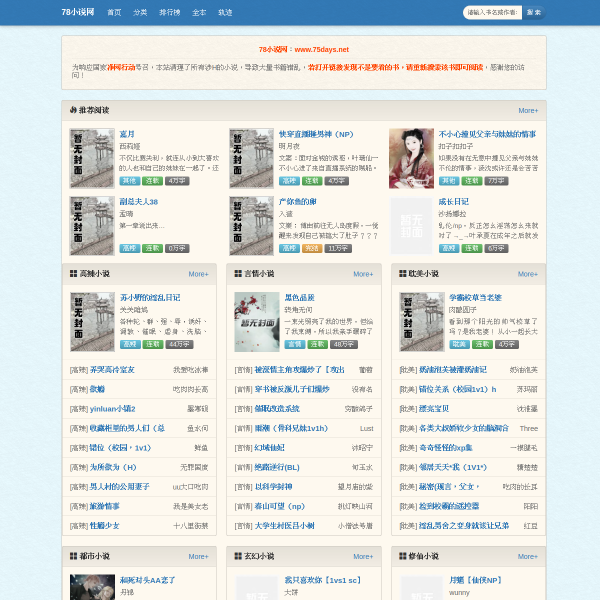Click the author name wunny
The image size is (600, 600).
(459, 593)
